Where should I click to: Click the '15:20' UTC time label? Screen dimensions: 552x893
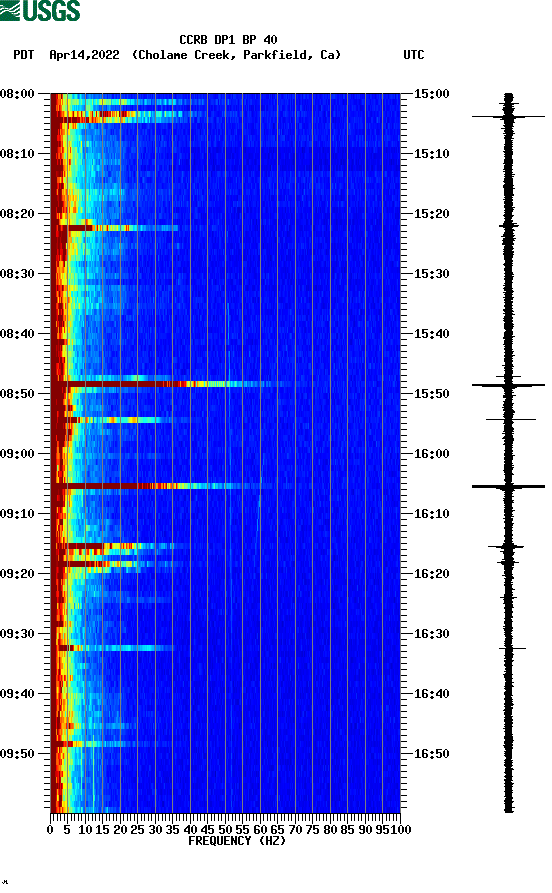[431, 214]
